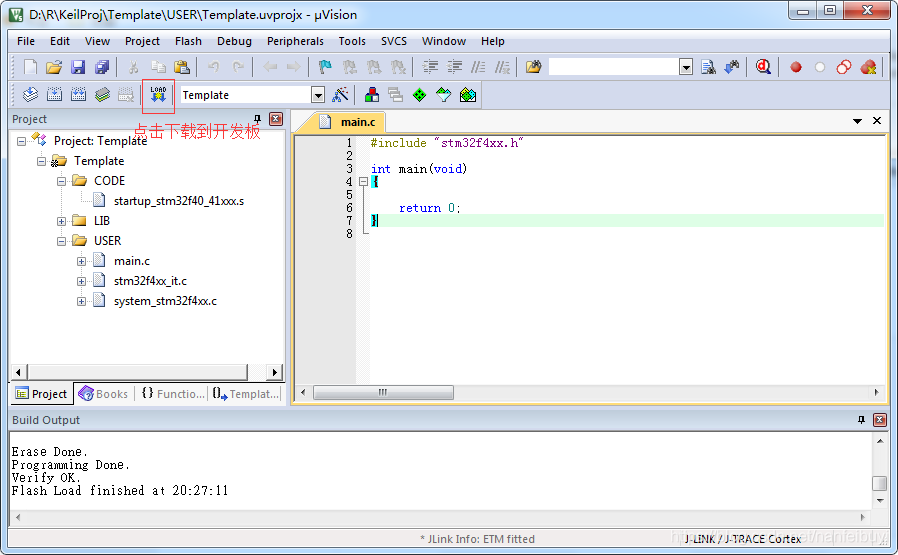Open a file with the folder icon
The height and width of the screenshot is (555, 898).
coord(54,67)
